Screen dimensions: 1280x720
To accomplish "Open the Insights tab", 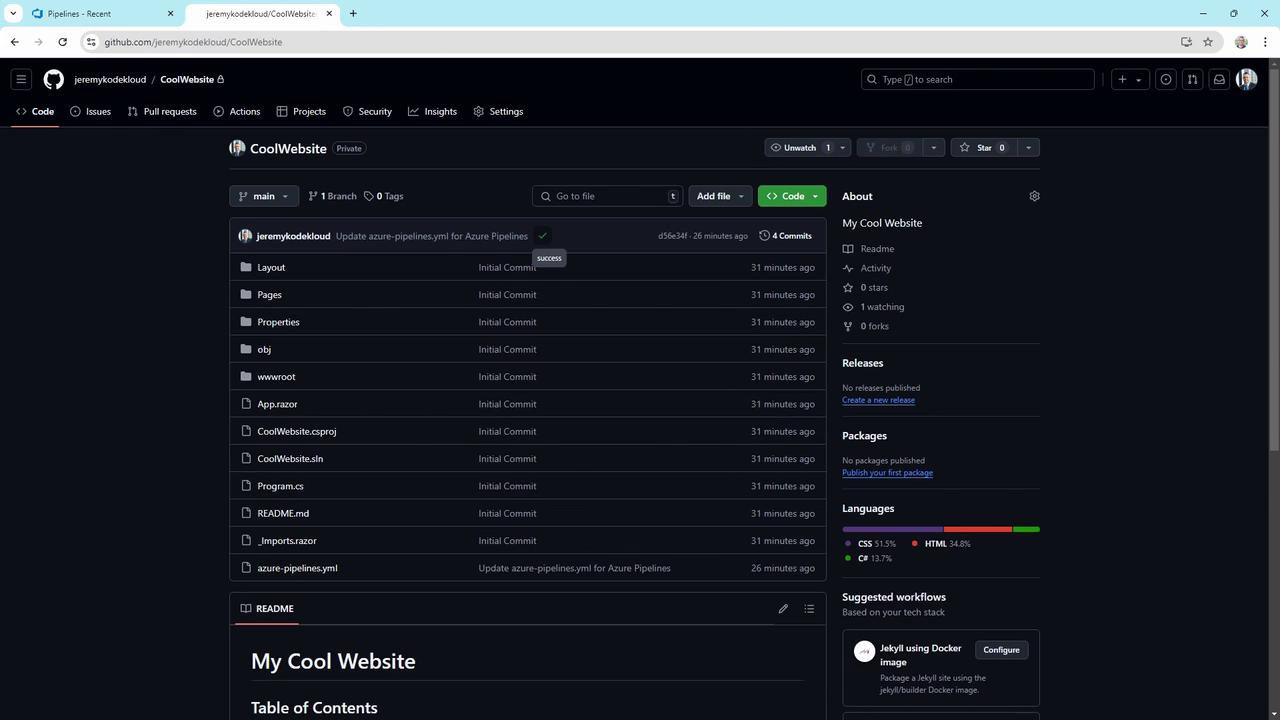I will [x=432, y=111].
